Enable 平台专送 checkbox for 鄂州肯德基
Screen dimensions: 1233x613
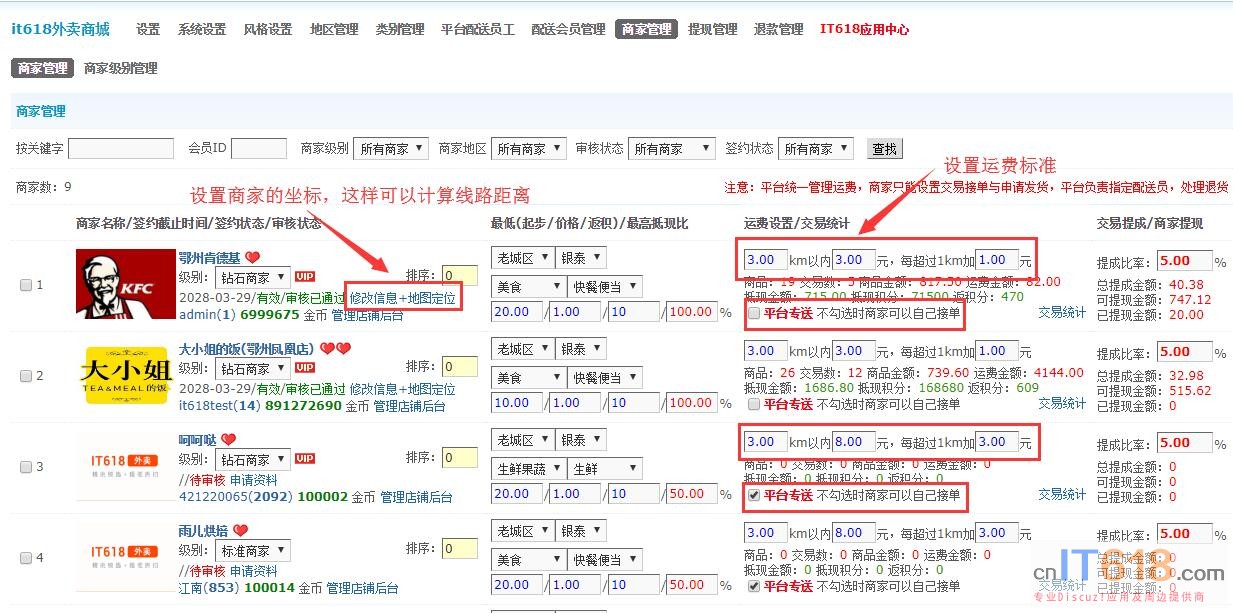[754, 314]
